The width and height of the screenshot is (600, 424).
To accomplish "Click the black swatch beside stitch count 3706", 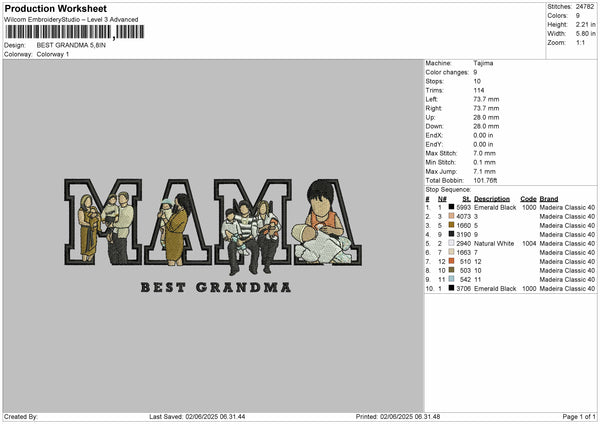I will coord(451,288).
